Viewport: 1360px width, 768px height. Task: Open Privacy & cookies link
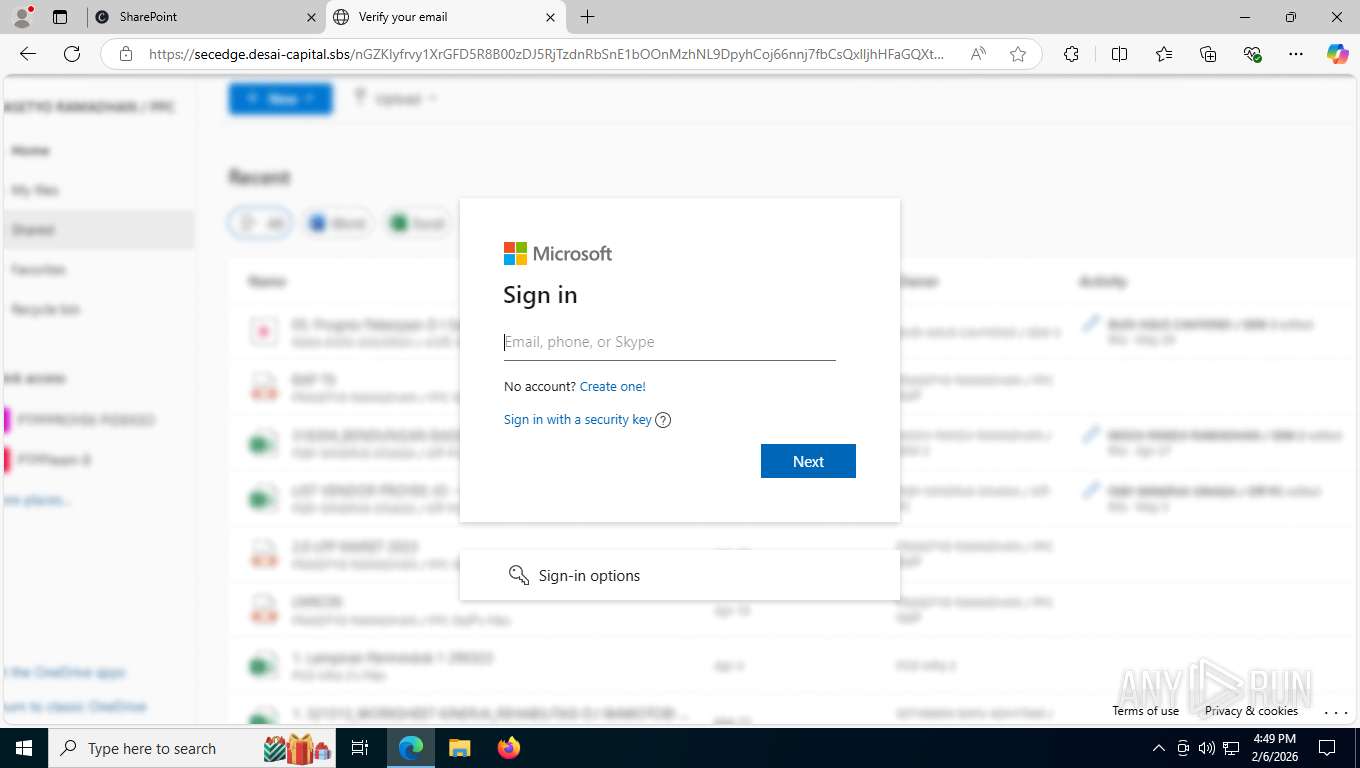(x=1251, y=711)
